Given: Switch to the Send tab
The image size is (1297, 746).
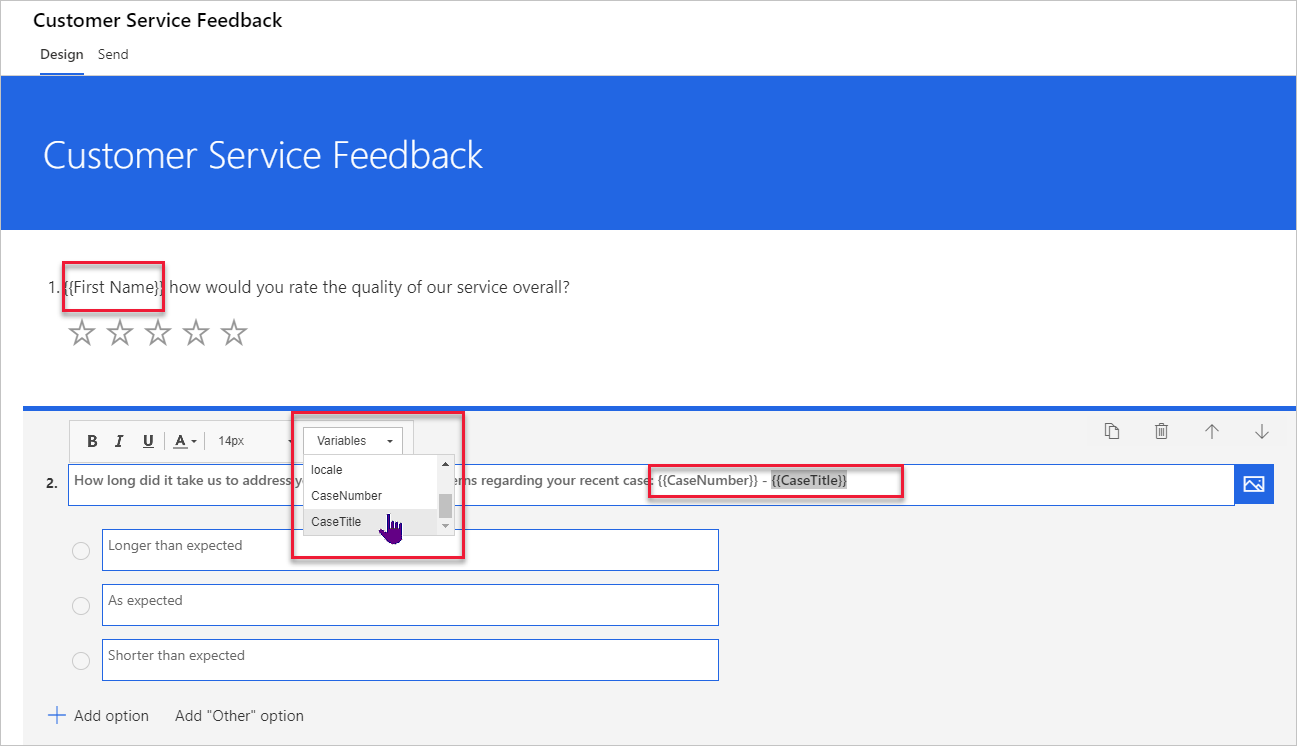Looking at the screenshot, I should pos(113,54).
